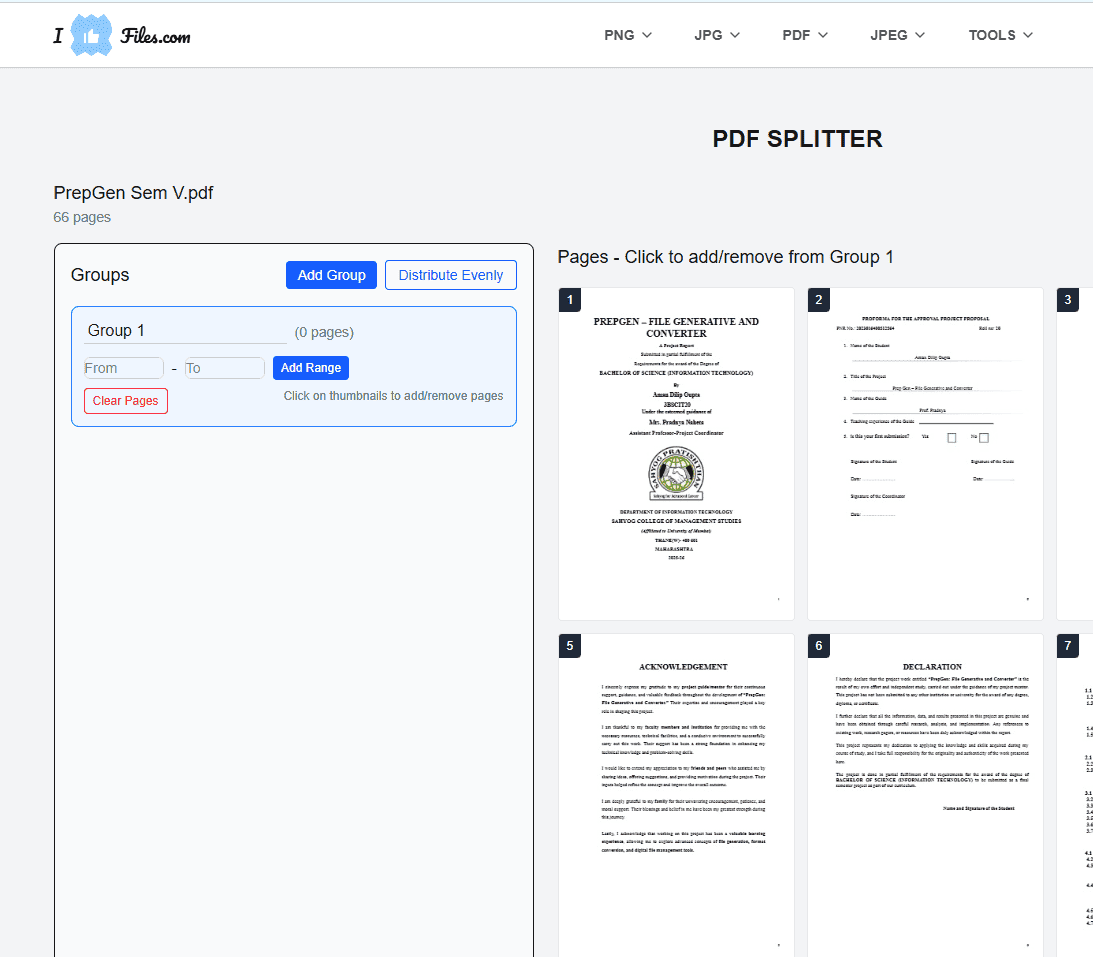Expand the JPG menu
Screen dimensions: 1093x957
click(x=716, y=35)
